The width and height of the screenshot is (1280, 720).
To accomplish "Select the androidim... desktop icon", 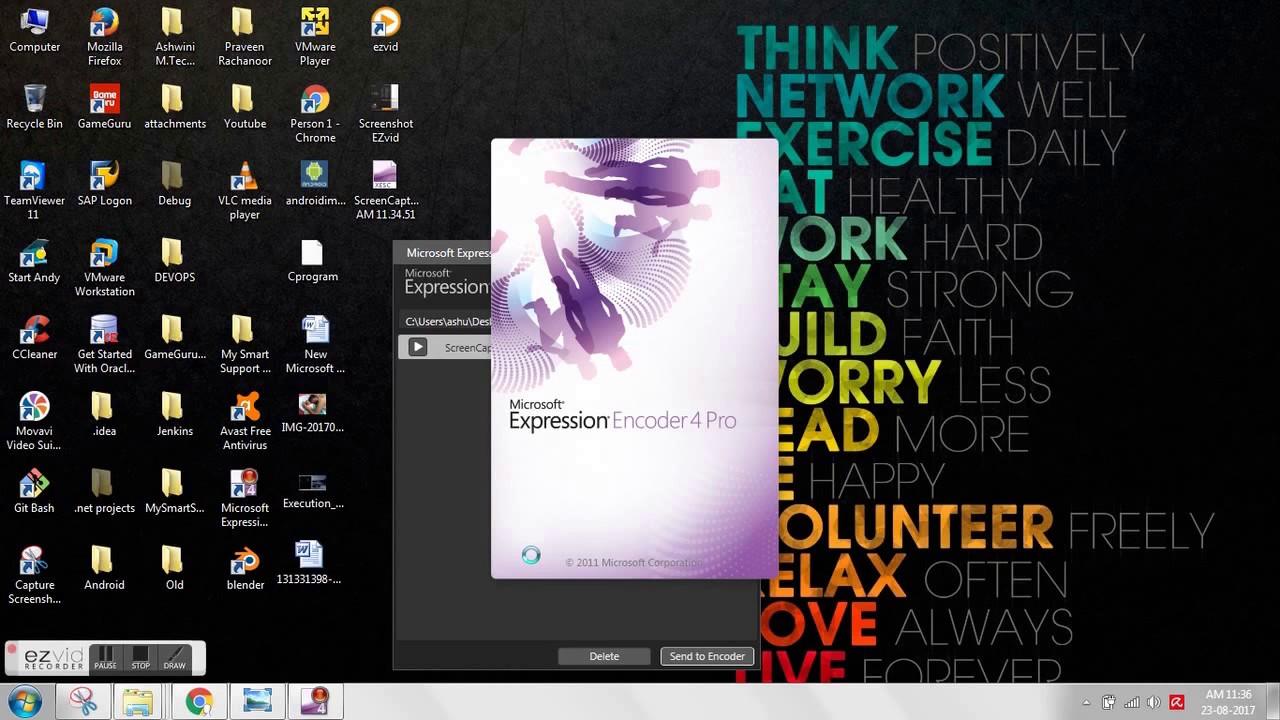I will point(315,184).
